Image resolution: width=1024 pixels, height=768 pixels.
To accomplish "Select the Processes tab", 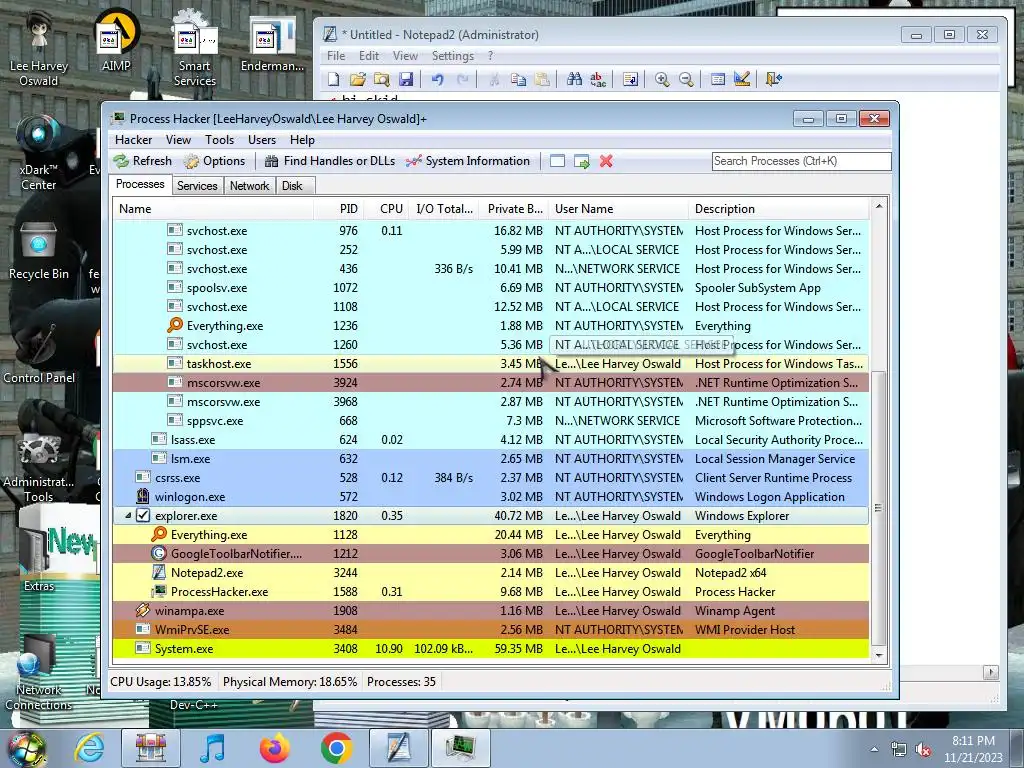I will (140, 185).
